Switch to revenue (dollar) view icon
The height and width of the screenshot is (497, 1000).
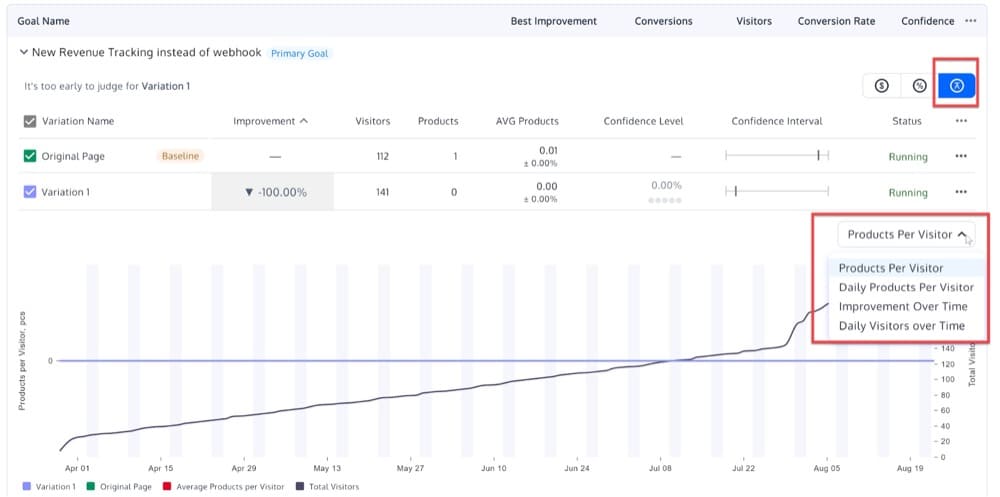coord(881,86)
